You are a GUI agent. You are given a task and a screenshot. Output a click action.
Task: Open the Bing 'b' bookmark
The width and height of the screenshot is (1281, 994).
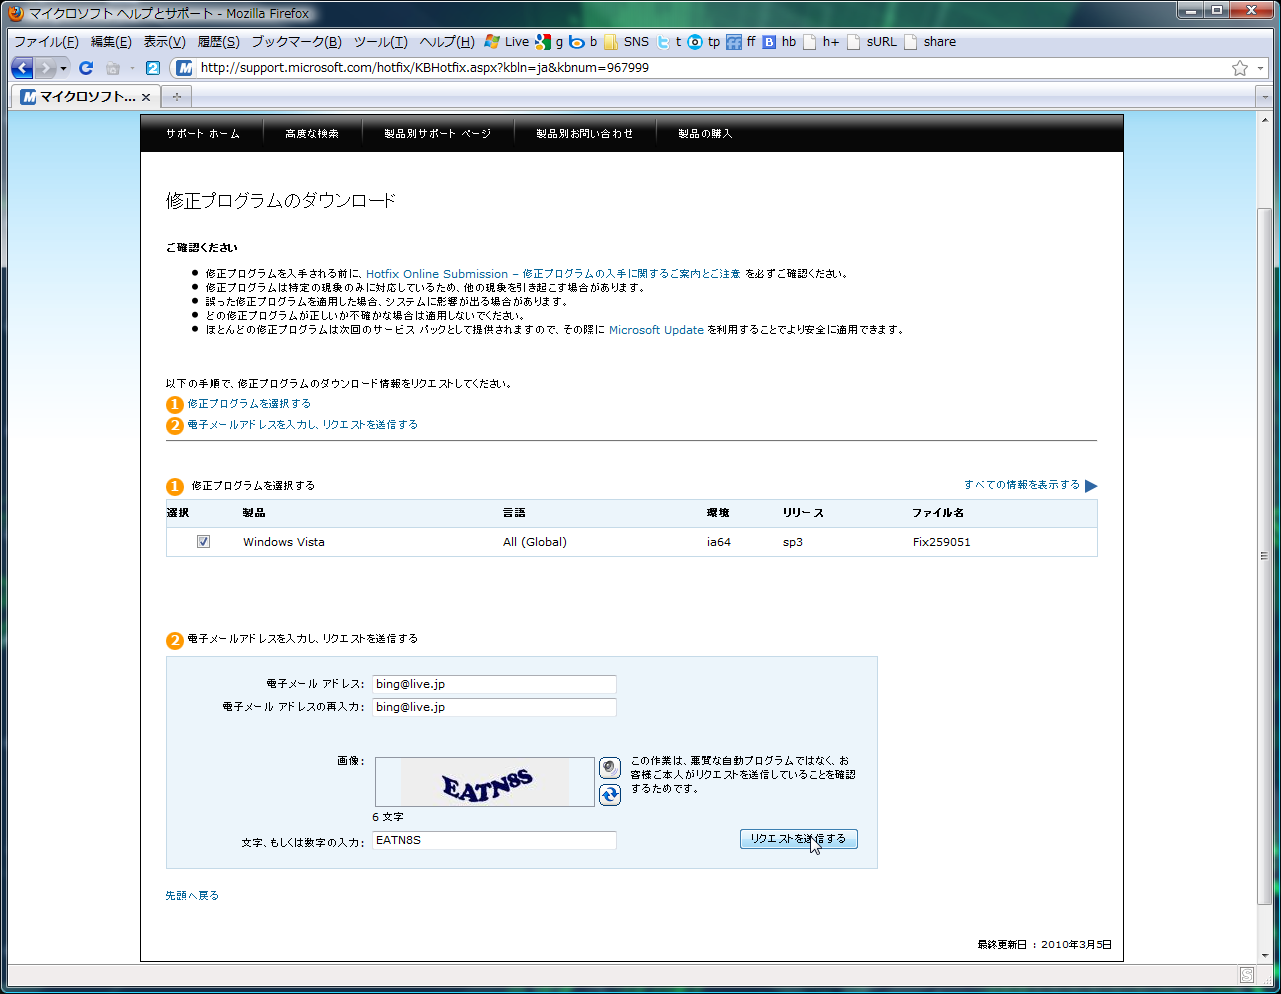tap(583, 42)
